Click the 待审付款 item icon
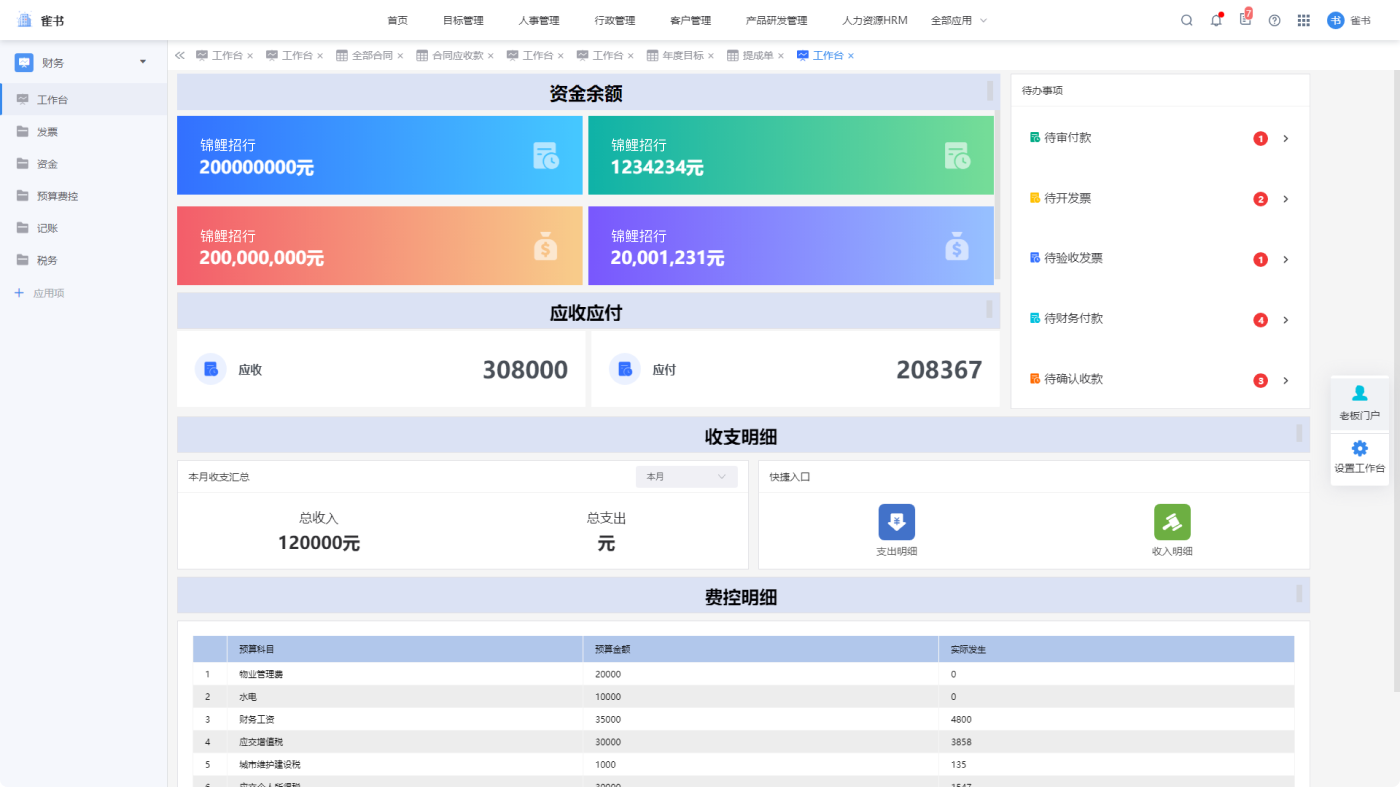The height and width of the screenshot is (787, 1400). [1035, 137]
